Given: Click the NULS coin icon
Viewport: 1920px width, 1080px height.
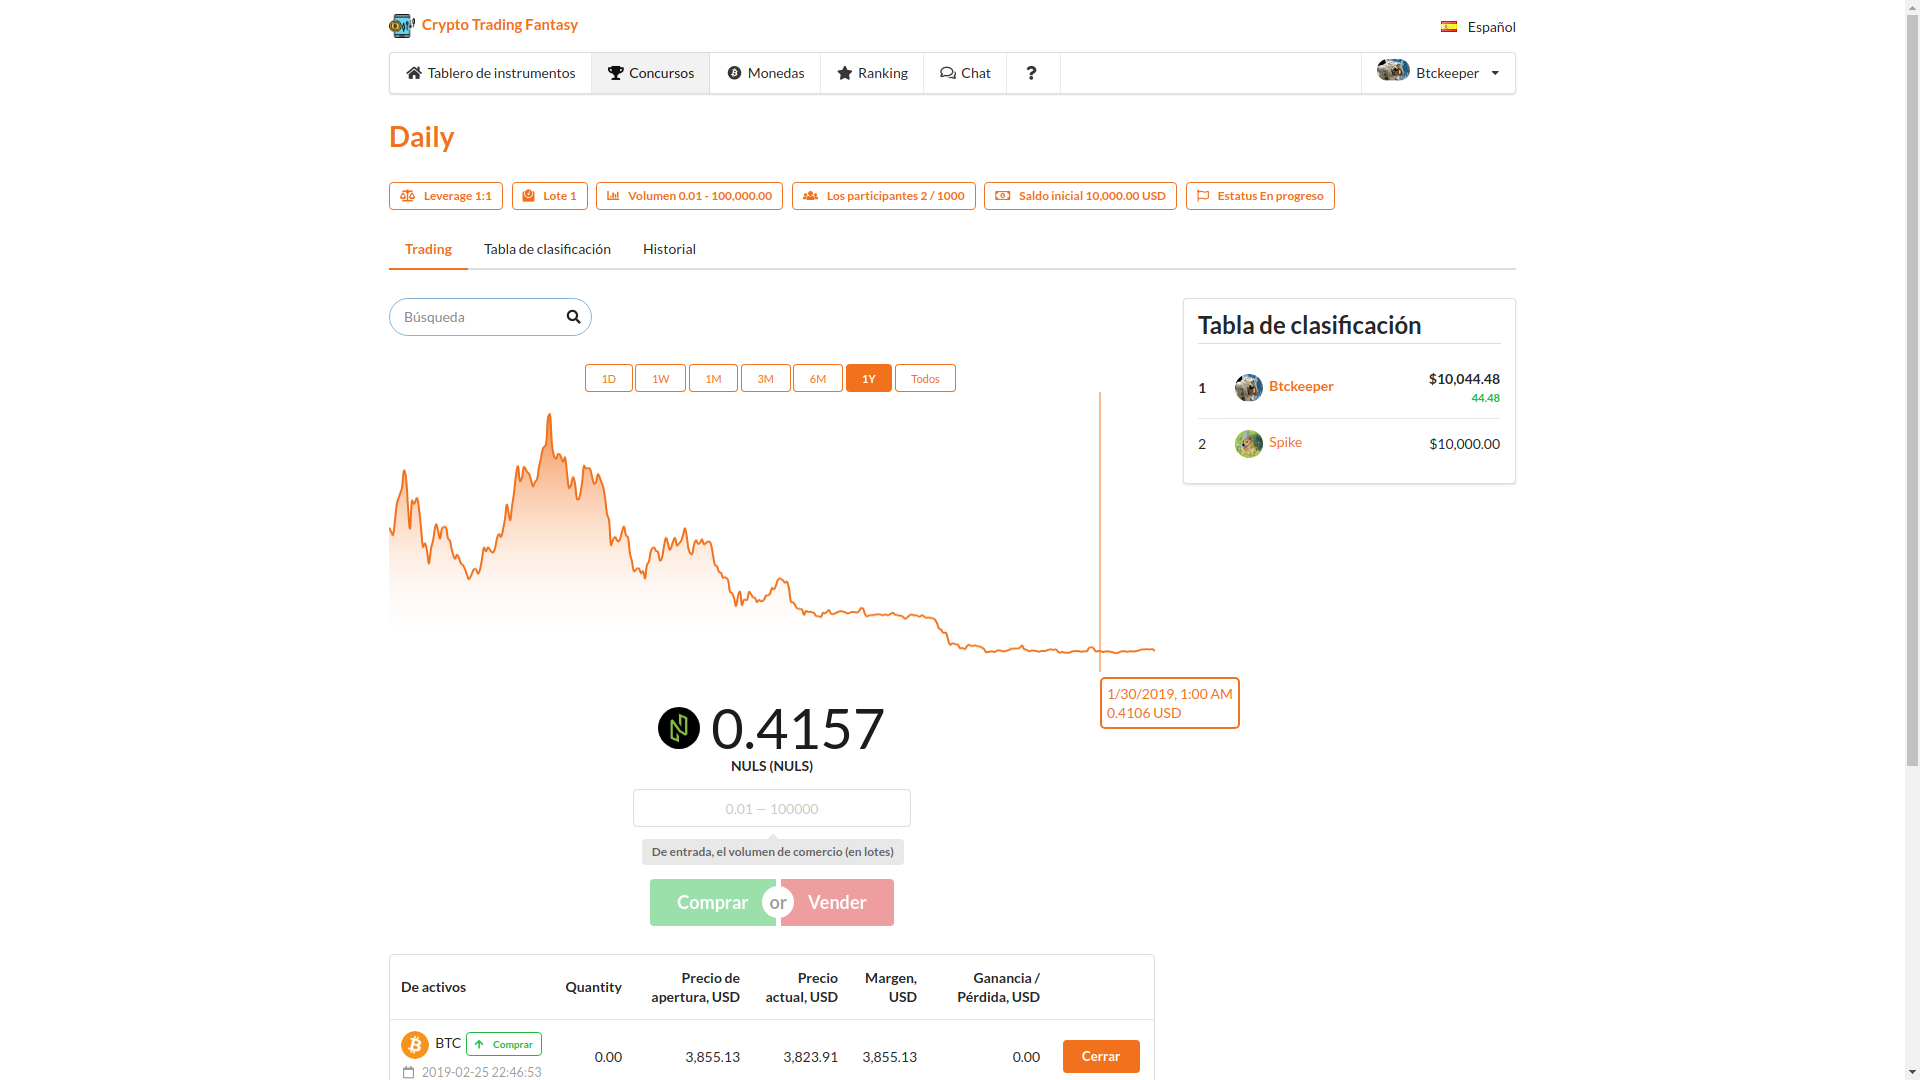Looking at the screenshot, I should (679, 728).
